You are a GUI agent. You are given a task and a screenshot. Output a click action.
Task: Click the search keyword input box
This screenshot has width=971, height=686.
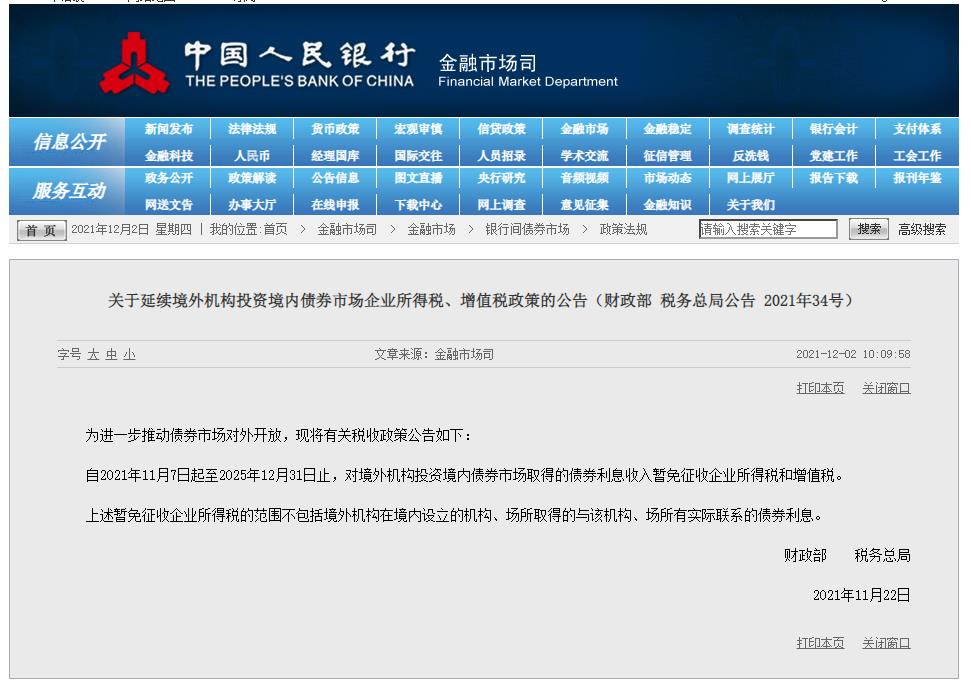(x=768, y=229)
